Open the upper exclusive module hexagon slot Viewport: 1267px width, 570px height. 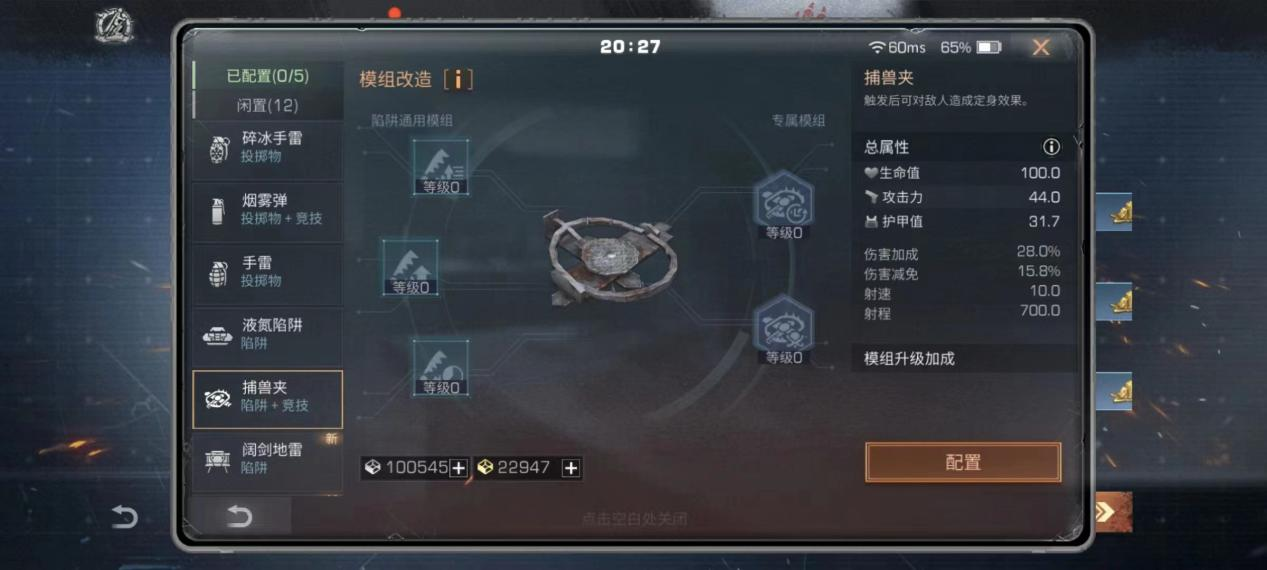[783, 205]
